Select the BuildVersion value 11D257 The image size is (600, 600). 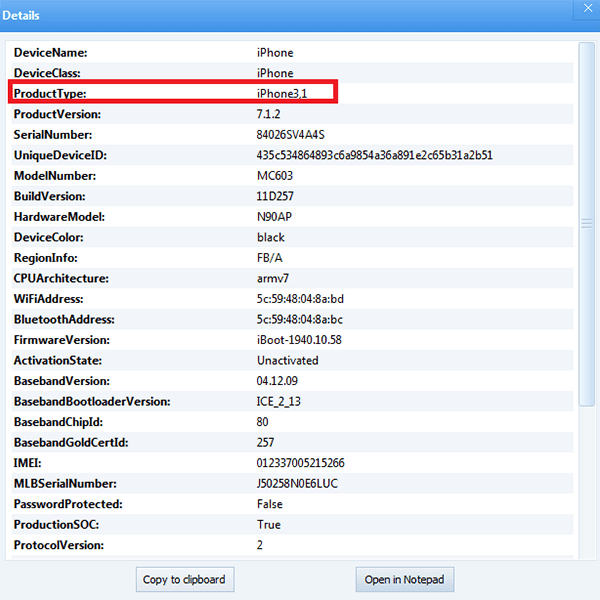click(x=275, y=196)
